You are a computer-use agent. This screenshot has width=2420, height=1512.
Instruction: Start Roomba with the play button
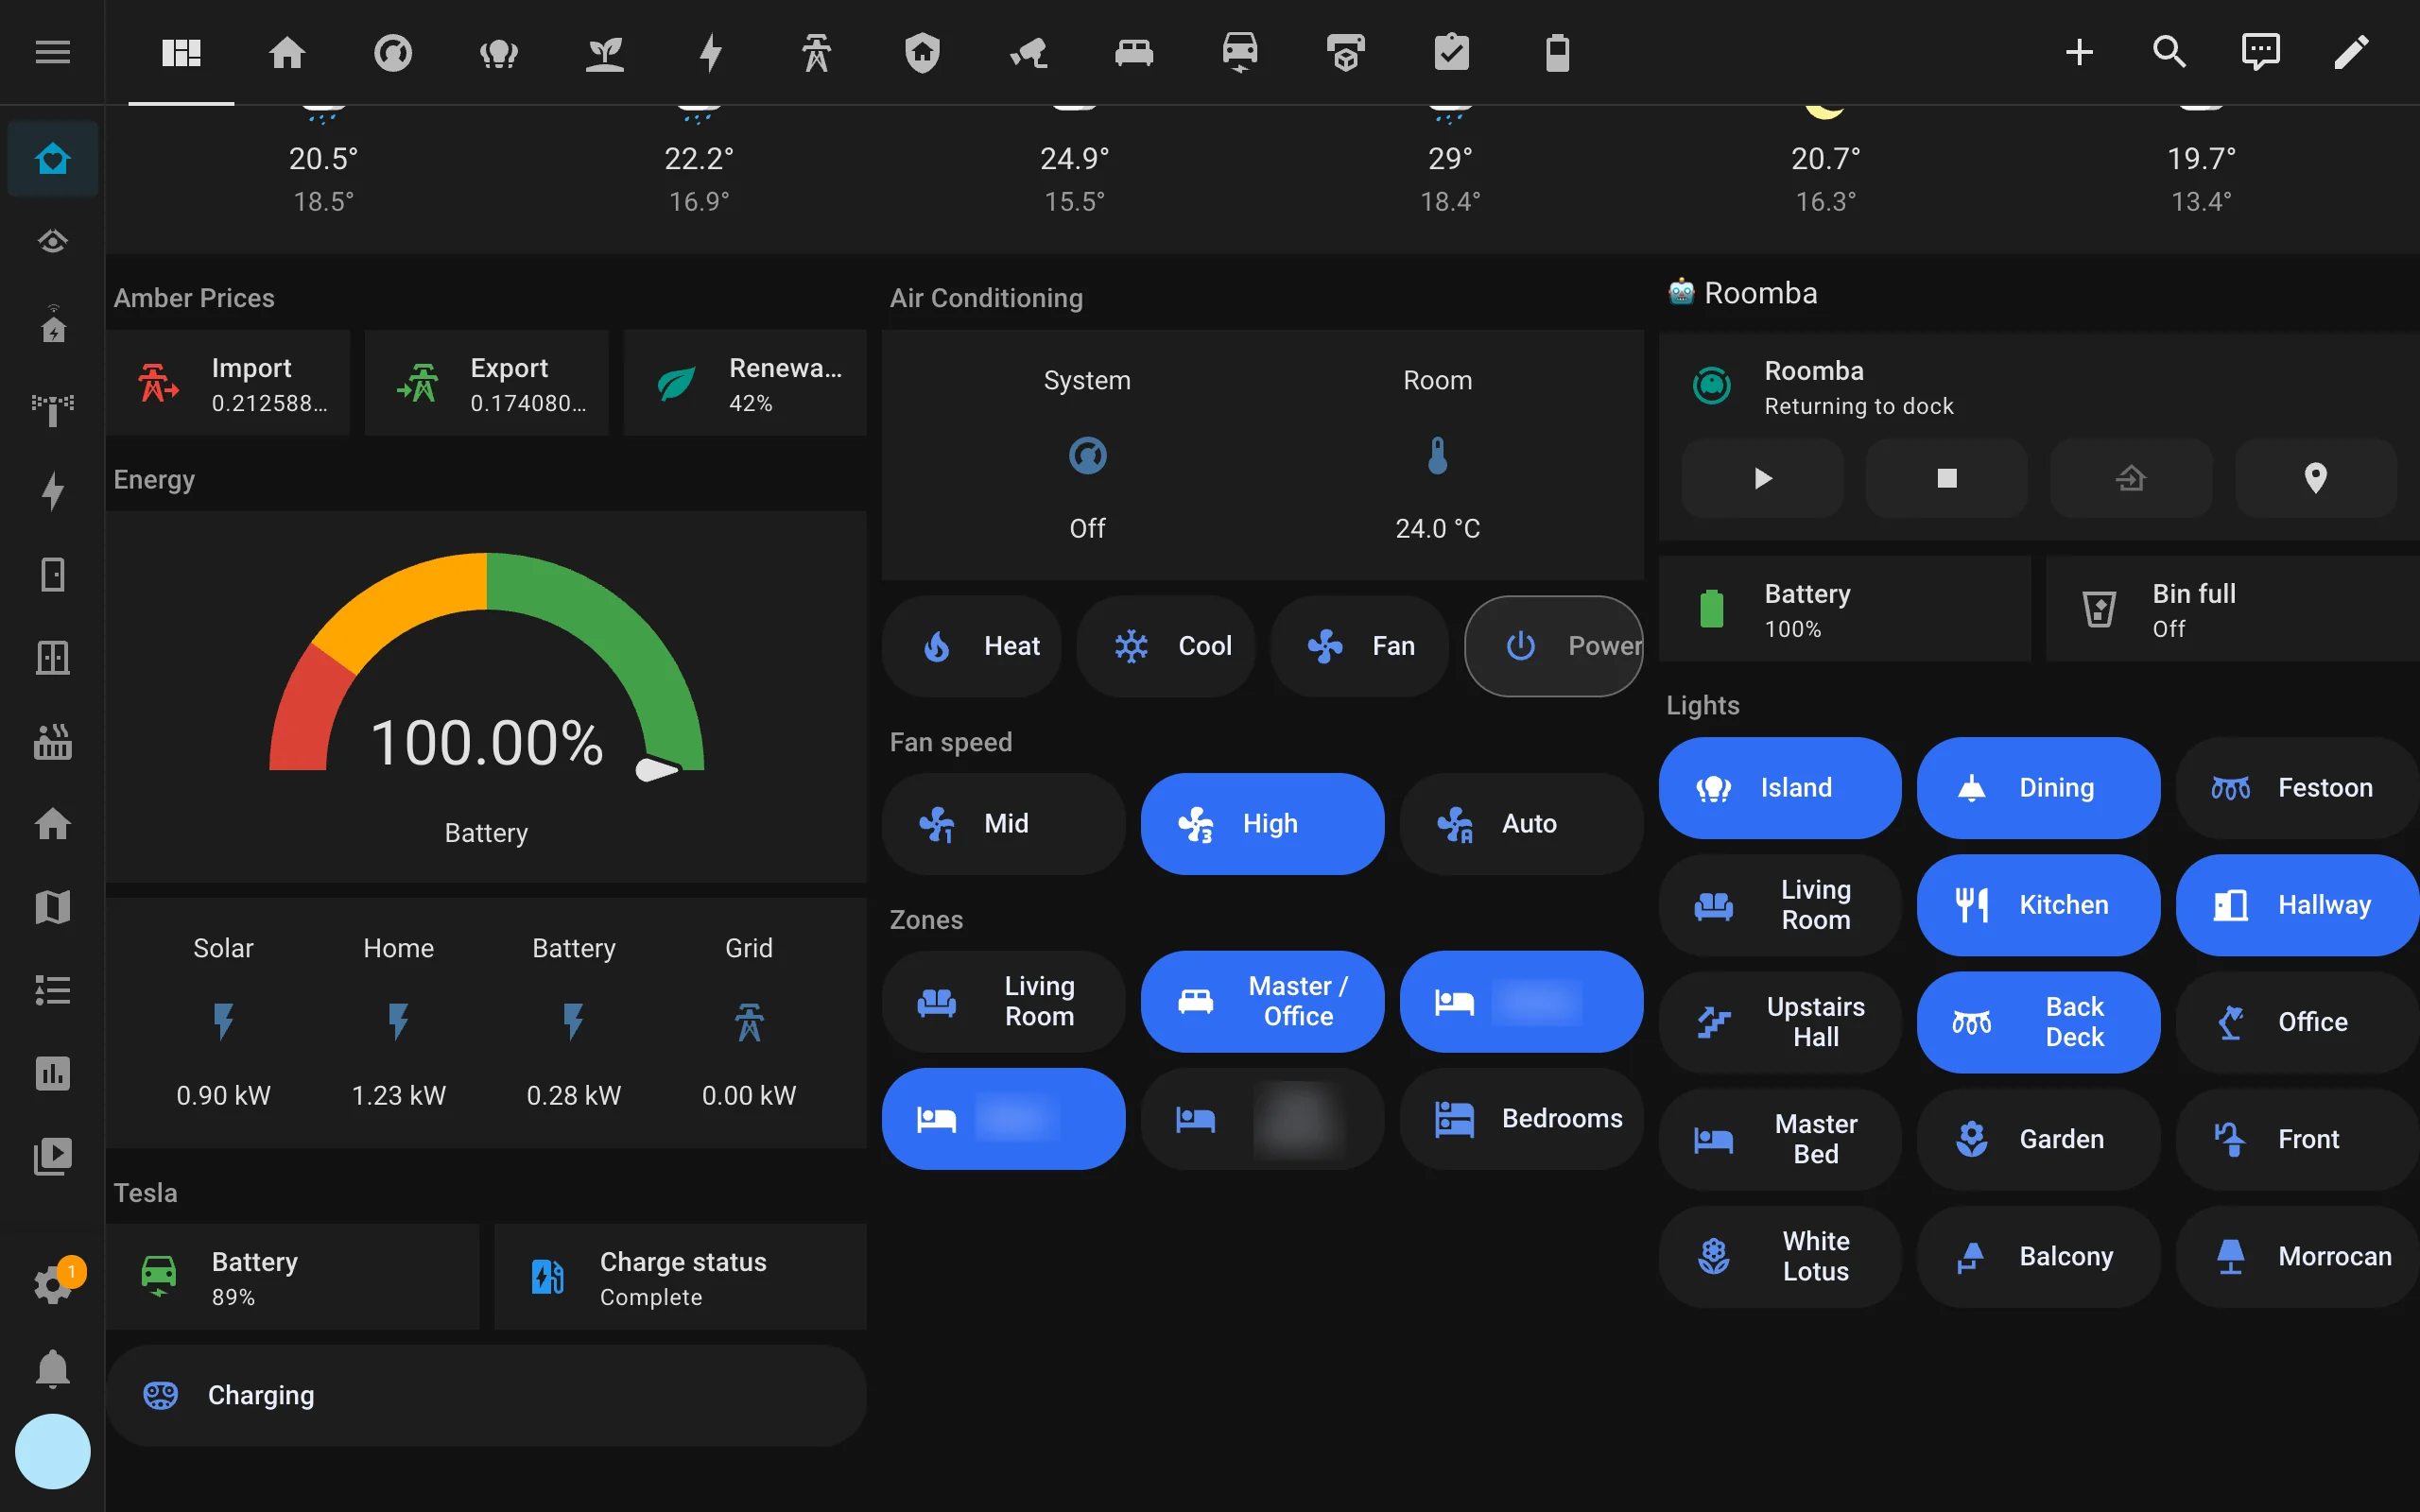coord(1762,478)
